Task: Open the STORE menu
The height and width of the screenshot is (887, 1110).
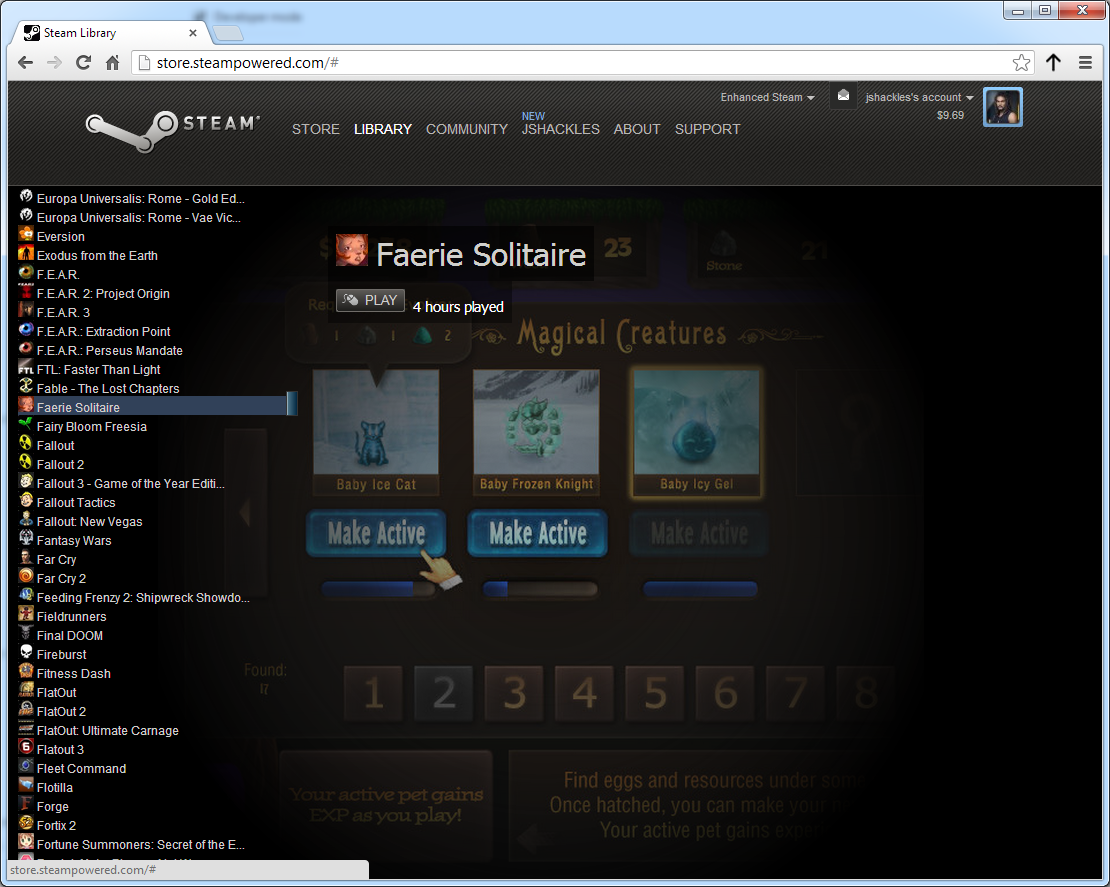Action: (316, 130)
